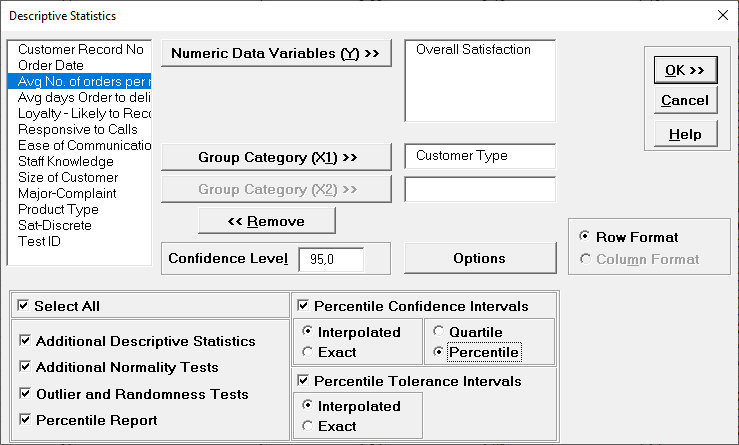
Task: Select Staff Knowledge in the variable list
Action: point(66,161)
